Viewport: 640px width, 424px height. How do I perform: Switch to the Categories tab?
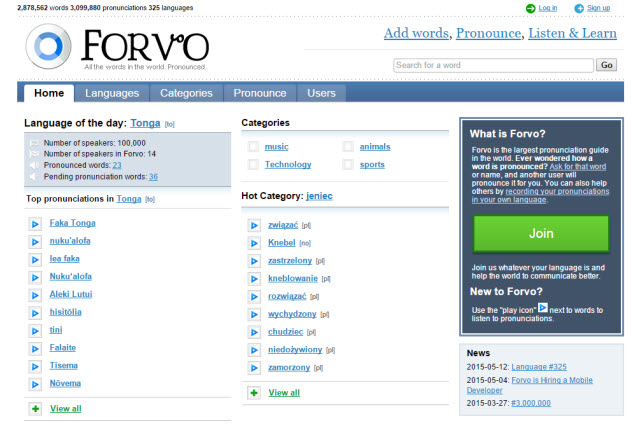[x=186, y=93]
